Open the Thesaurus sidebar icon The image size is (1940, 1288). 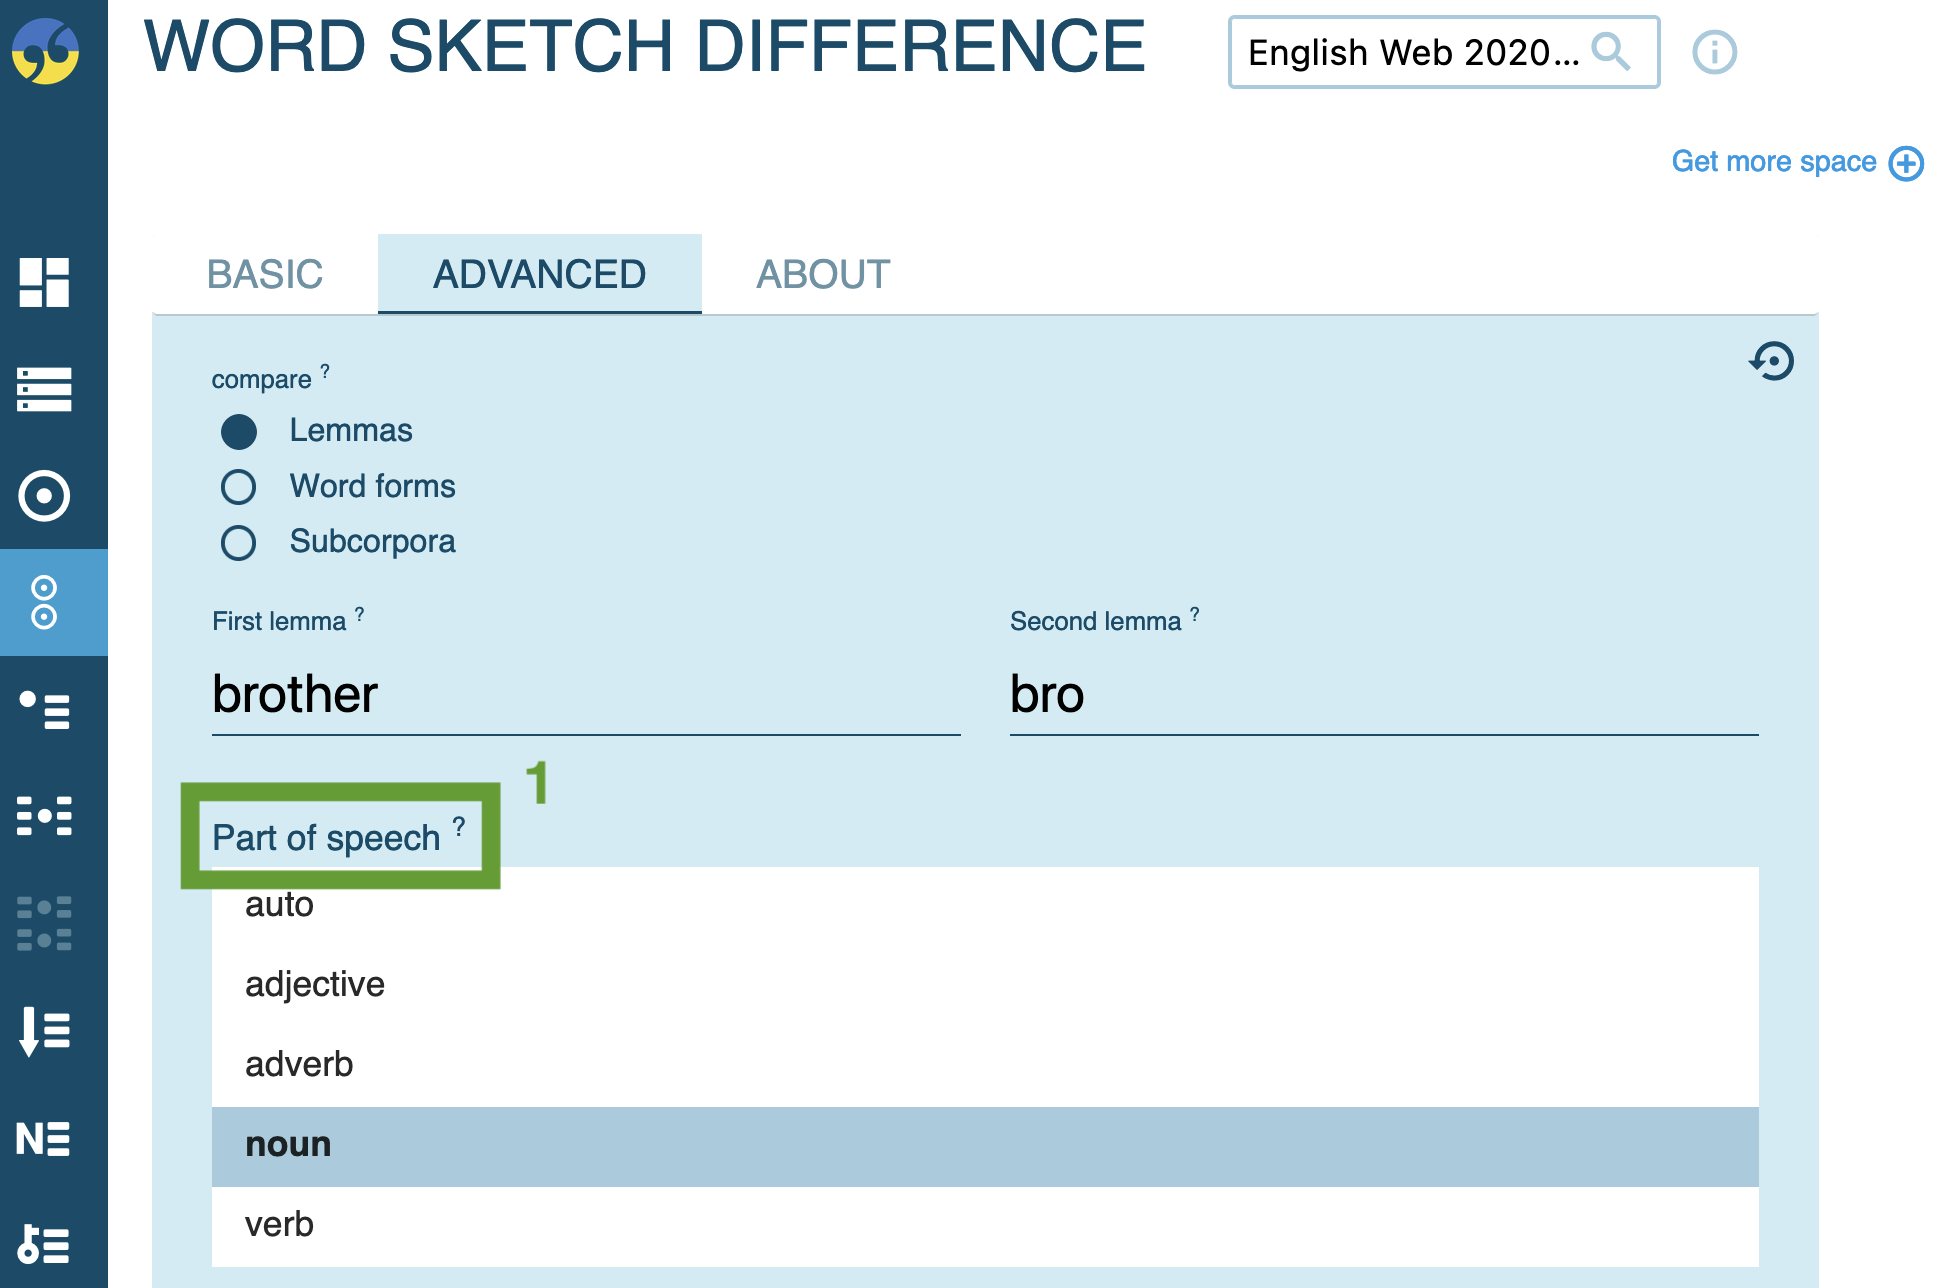(44, 709)
